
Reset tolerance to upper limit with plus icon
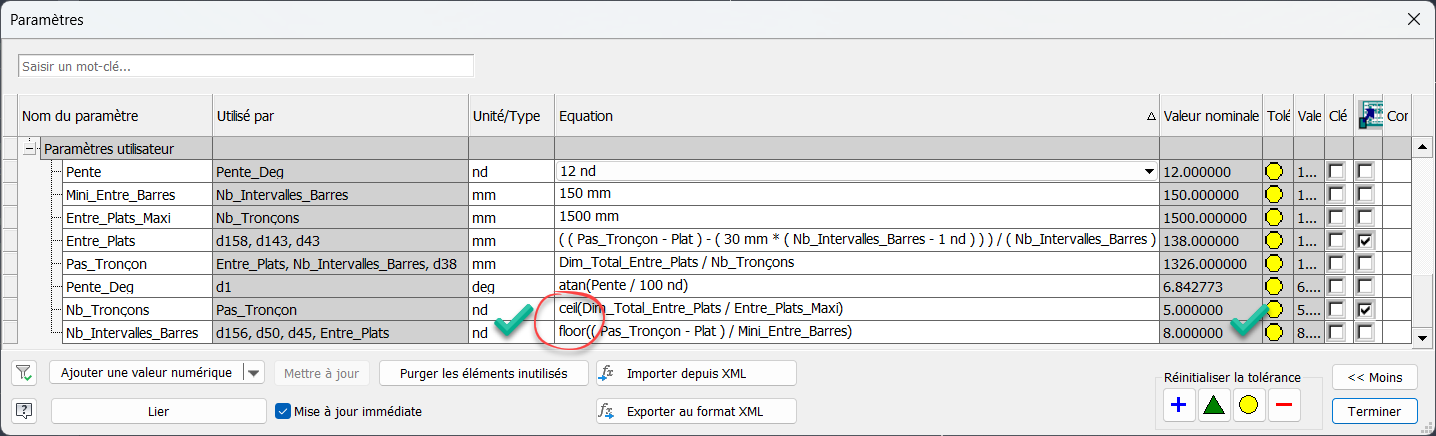1179,405
